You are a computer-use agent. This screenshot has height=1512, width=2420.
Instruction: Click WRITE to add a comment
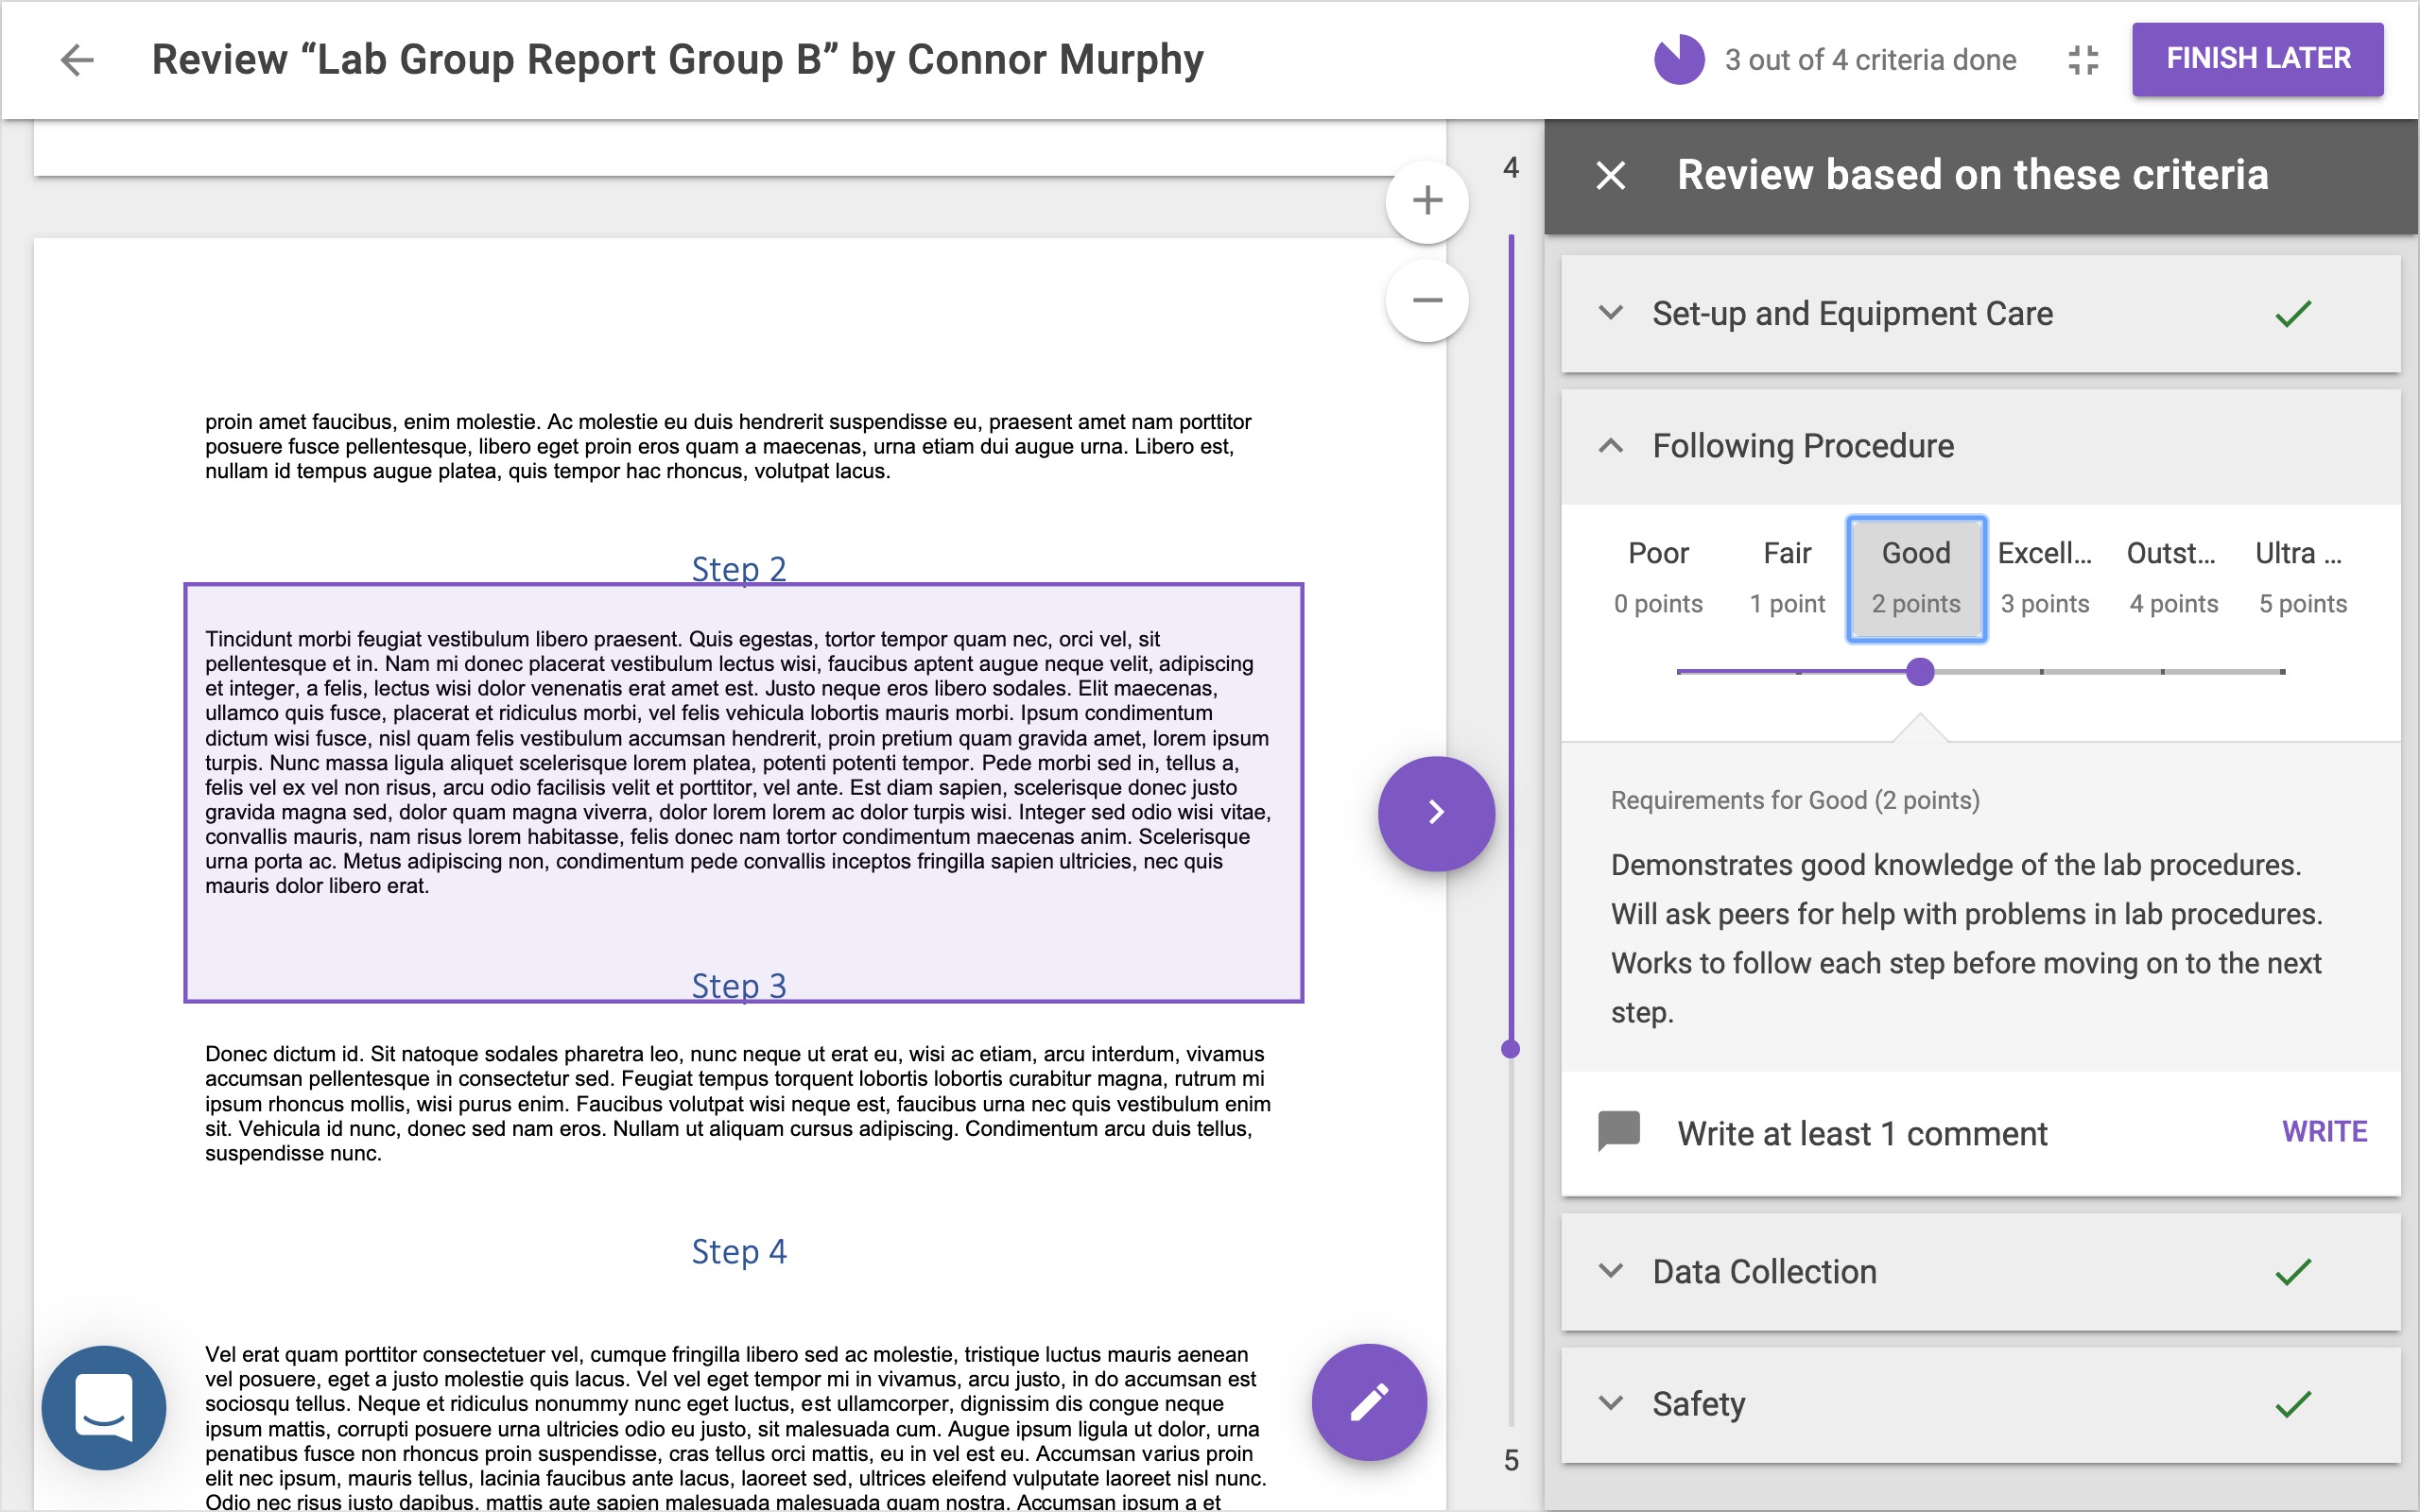click(x=2324, y=1132)
